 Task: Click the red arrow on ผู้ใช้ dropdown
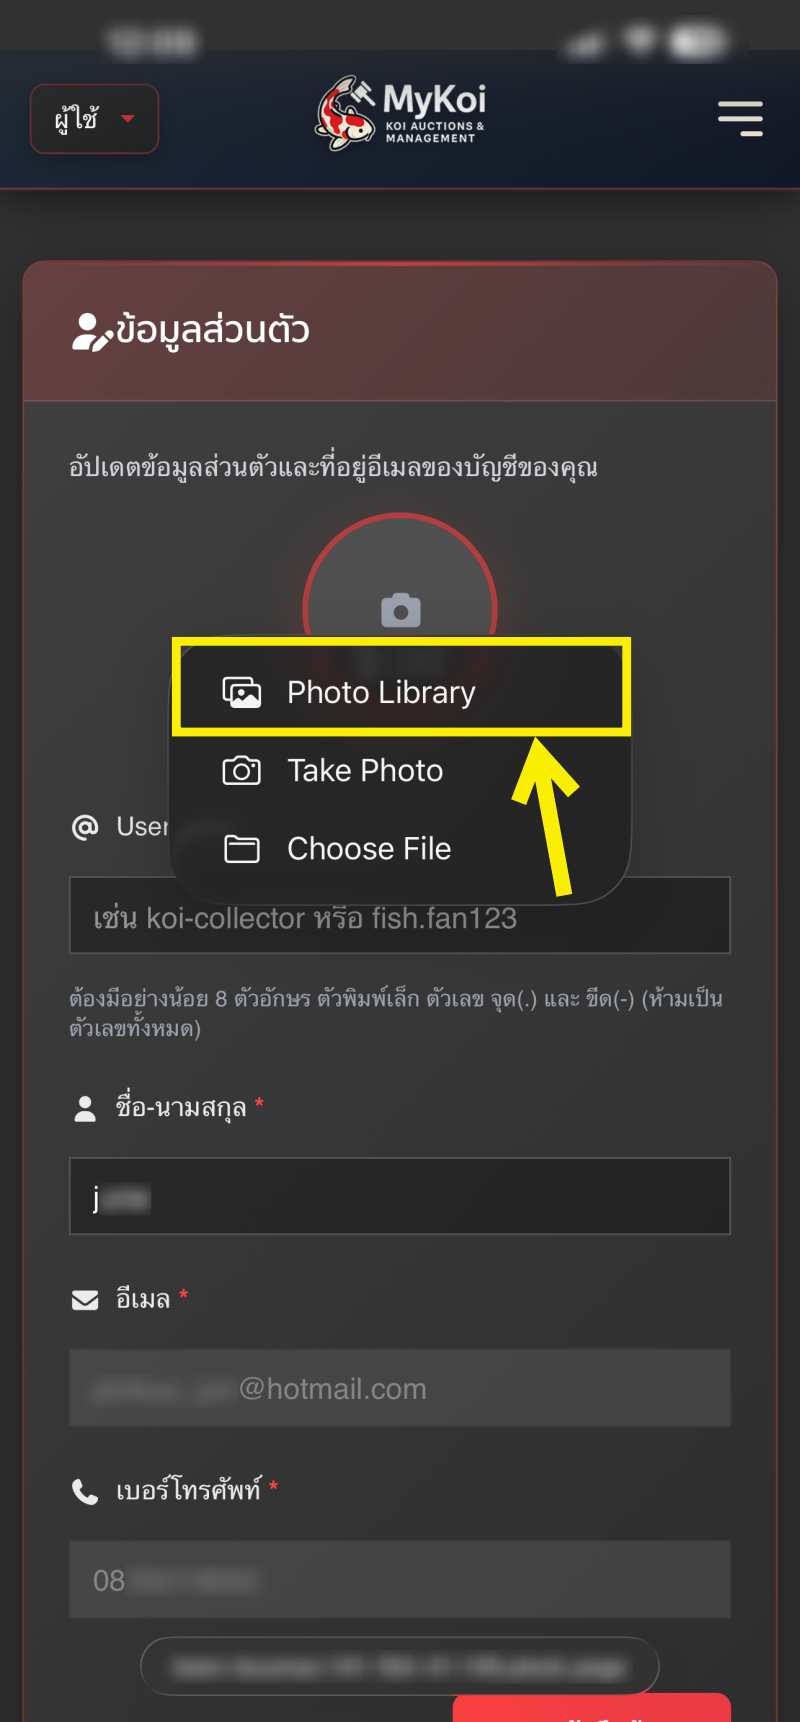(x=127, y=119)
